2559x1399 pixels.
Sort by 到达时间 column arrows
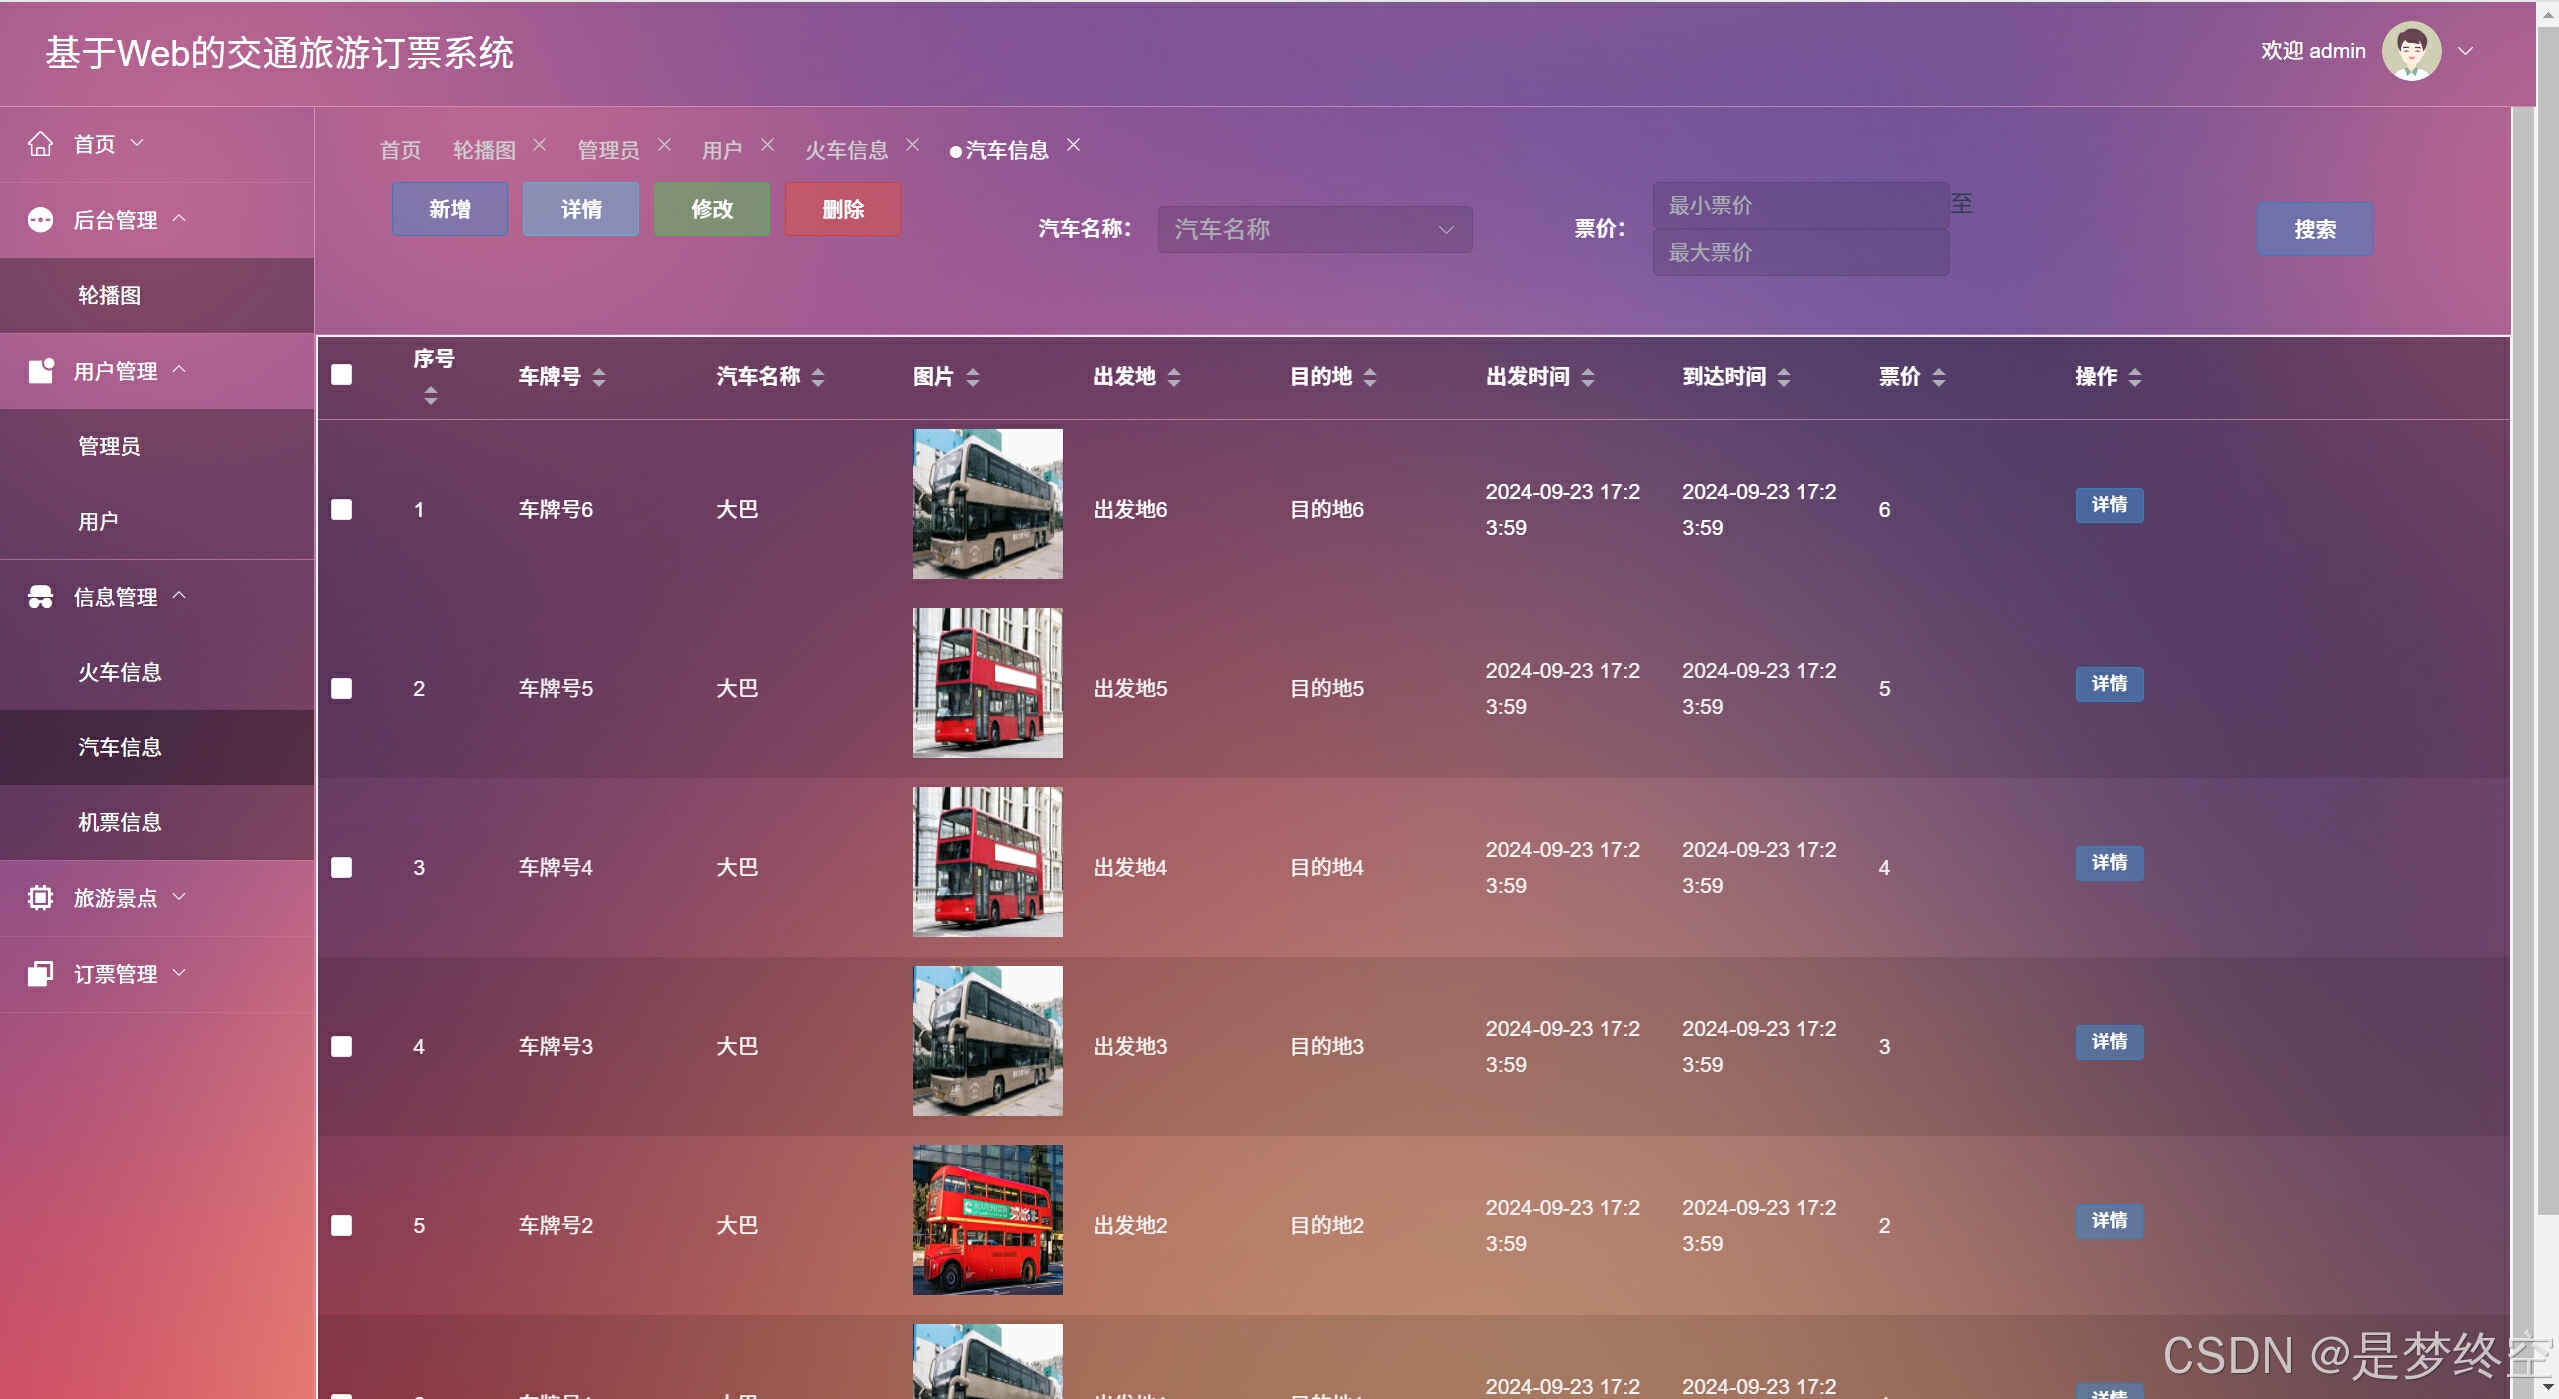tap(1784, 377)
